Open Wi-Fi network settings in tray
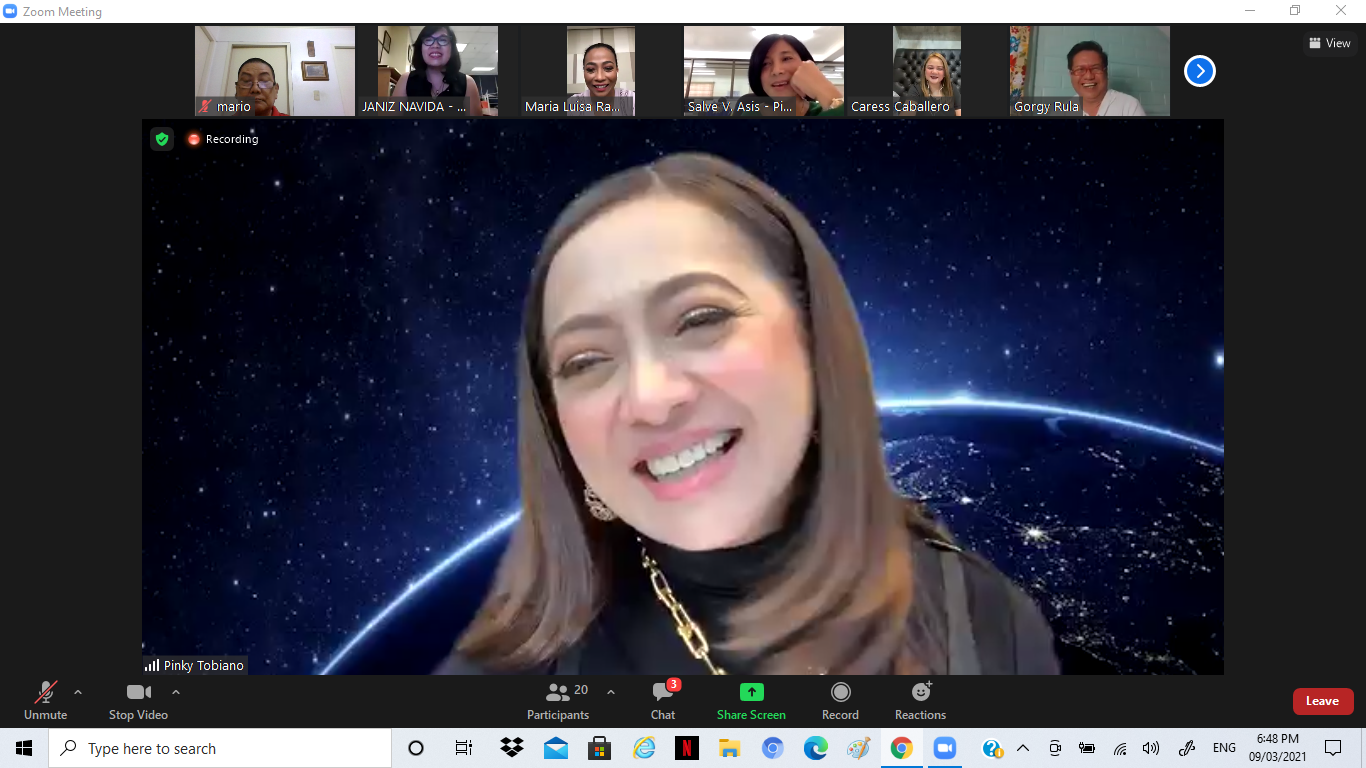1366x768 pixels. 1120,748
